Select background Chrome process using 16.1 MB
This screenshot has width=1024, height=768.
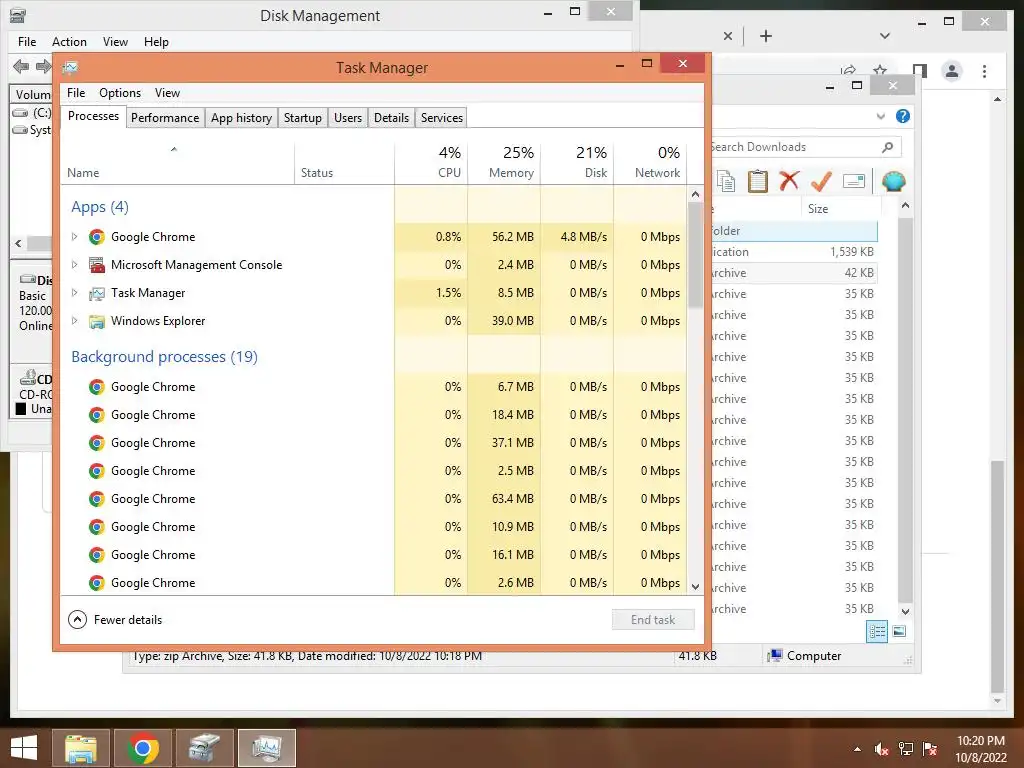374,554
